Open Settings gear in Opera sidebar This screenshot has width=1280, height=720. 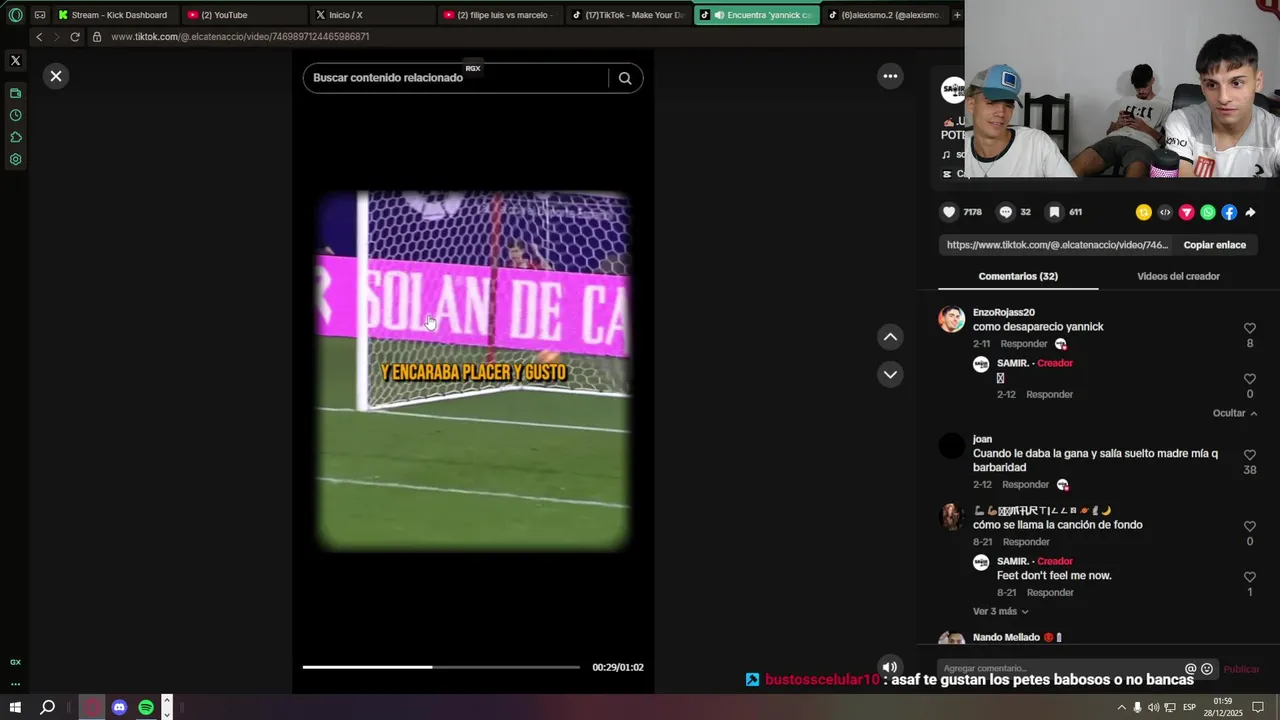click(15, 159)
